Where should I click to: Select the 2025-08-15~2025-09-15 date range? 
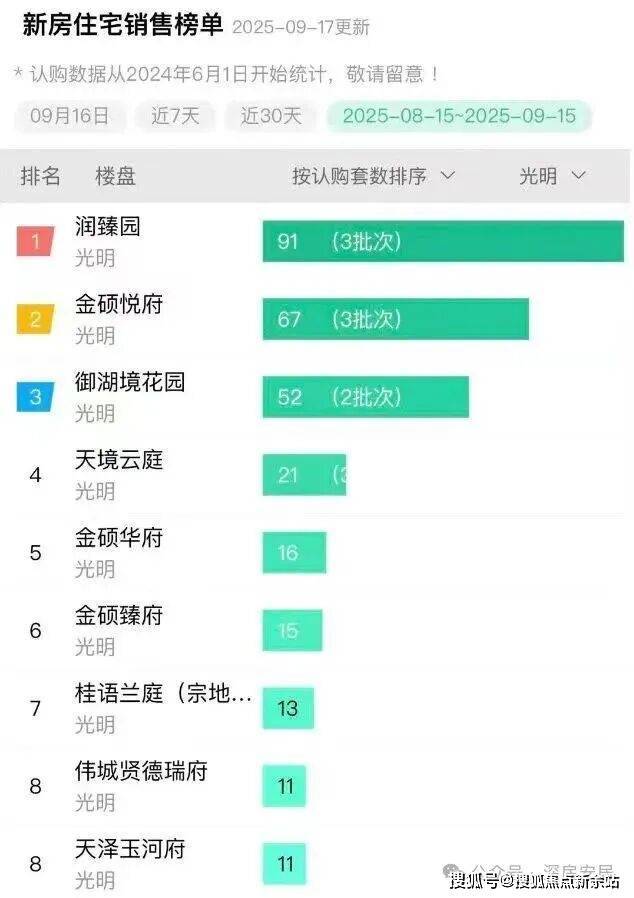click(459, 116)
